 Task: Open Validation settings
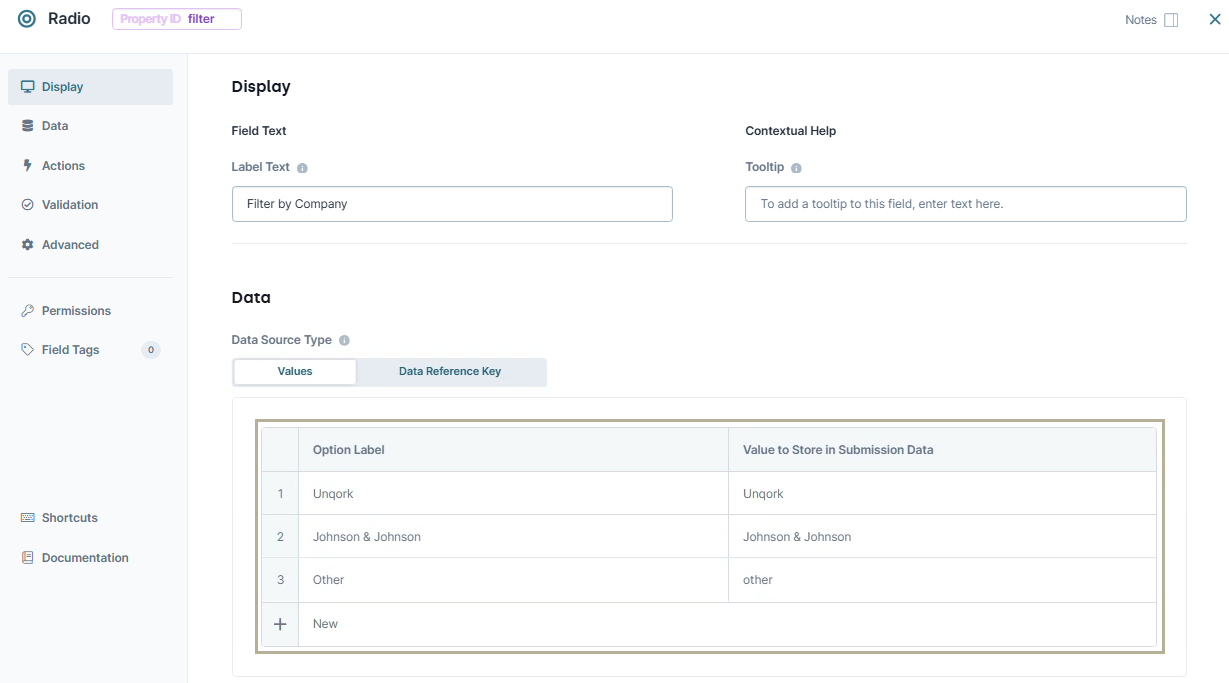coord(69,204)
